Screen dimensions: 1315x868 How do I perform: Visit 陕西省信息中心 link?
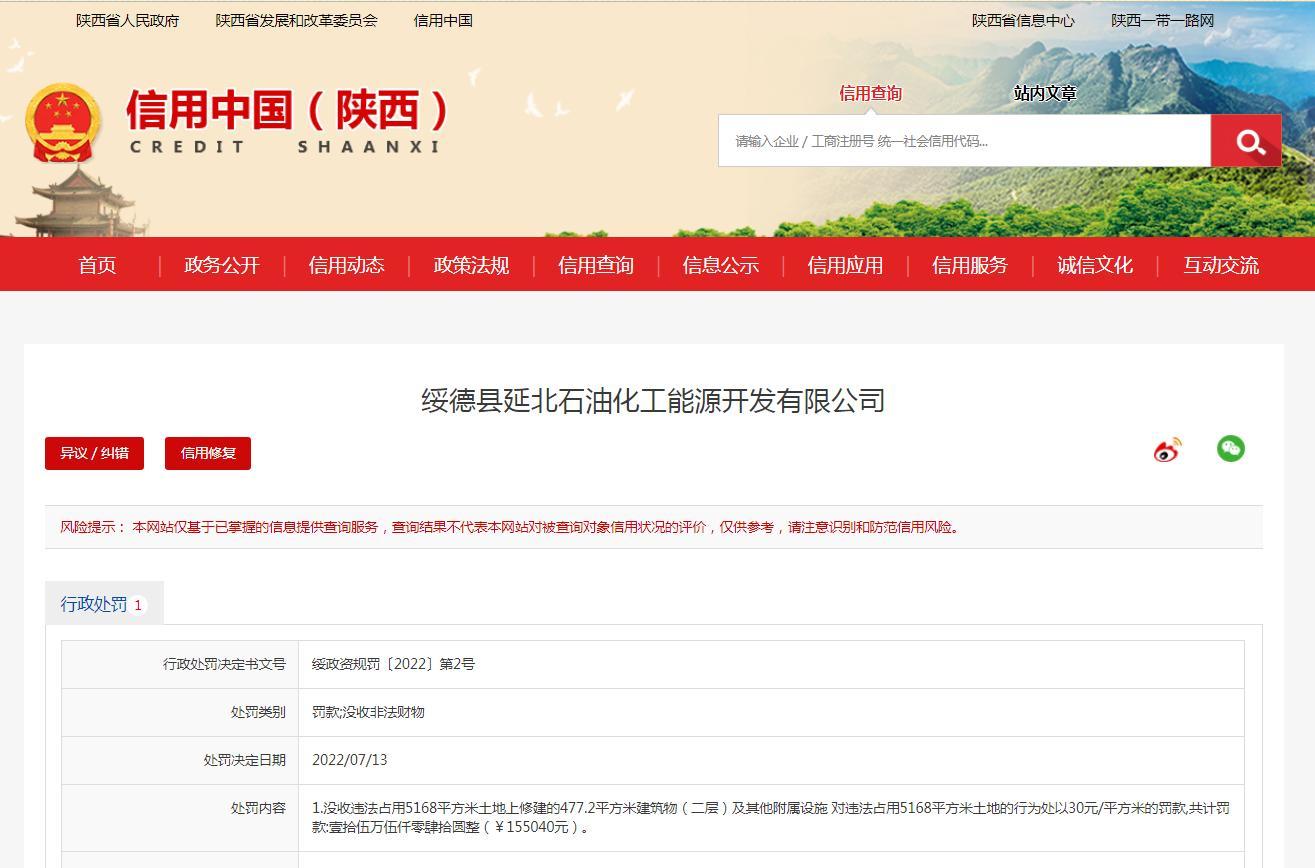coord(1023,20)
